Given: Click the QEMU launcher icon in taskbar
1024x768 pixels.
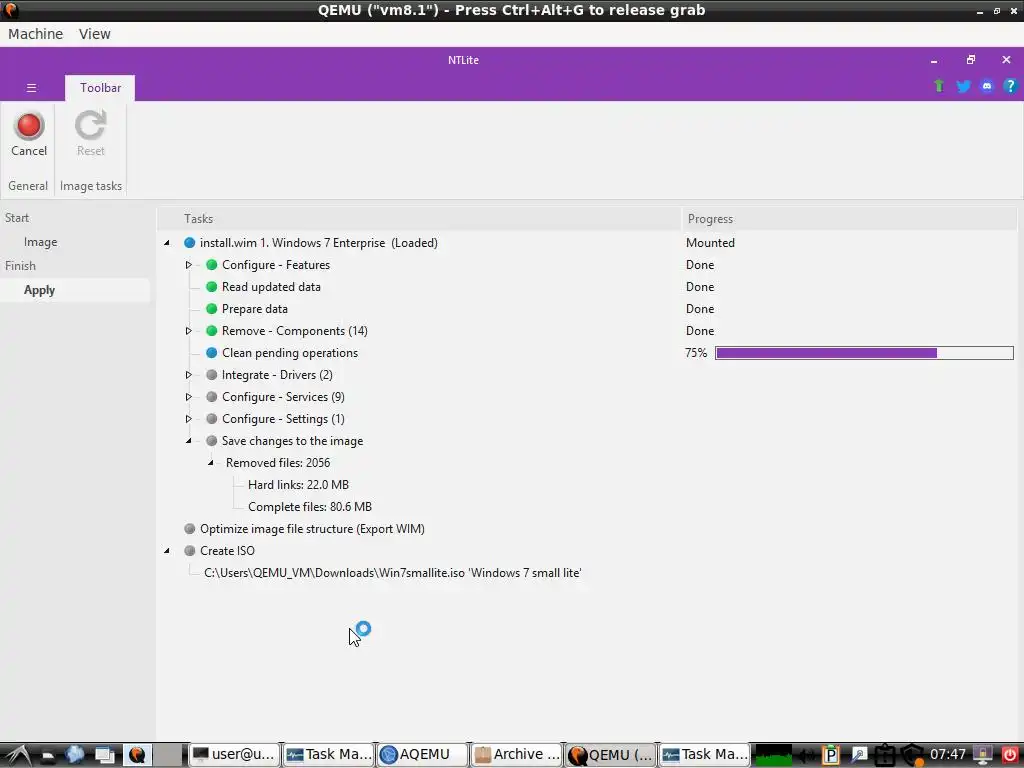Looking at the screenshot, I should [137, 755].
